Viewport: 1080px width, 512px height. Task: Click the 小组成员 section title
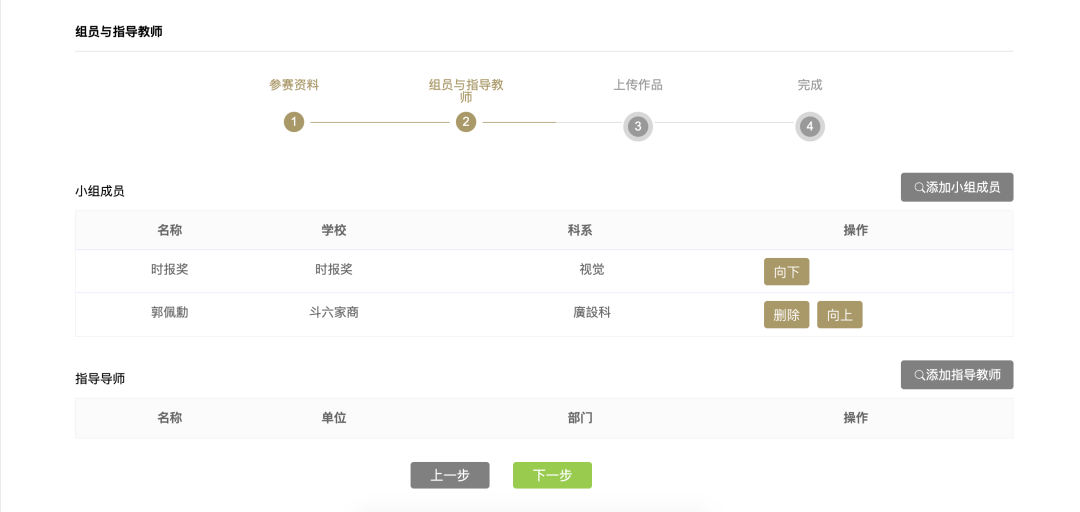[x=100, y=192]
